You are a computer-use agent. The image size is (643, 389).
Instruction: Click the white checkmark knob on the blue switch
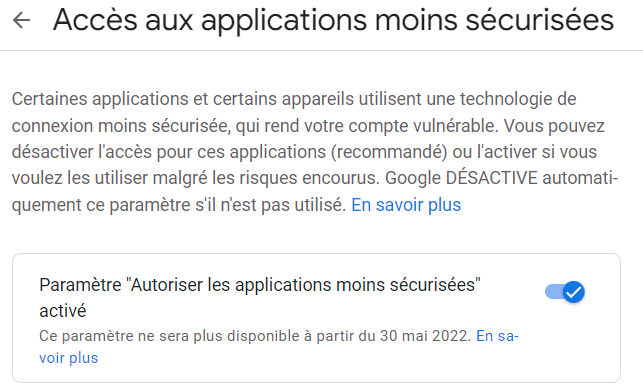tap(574, 292)
